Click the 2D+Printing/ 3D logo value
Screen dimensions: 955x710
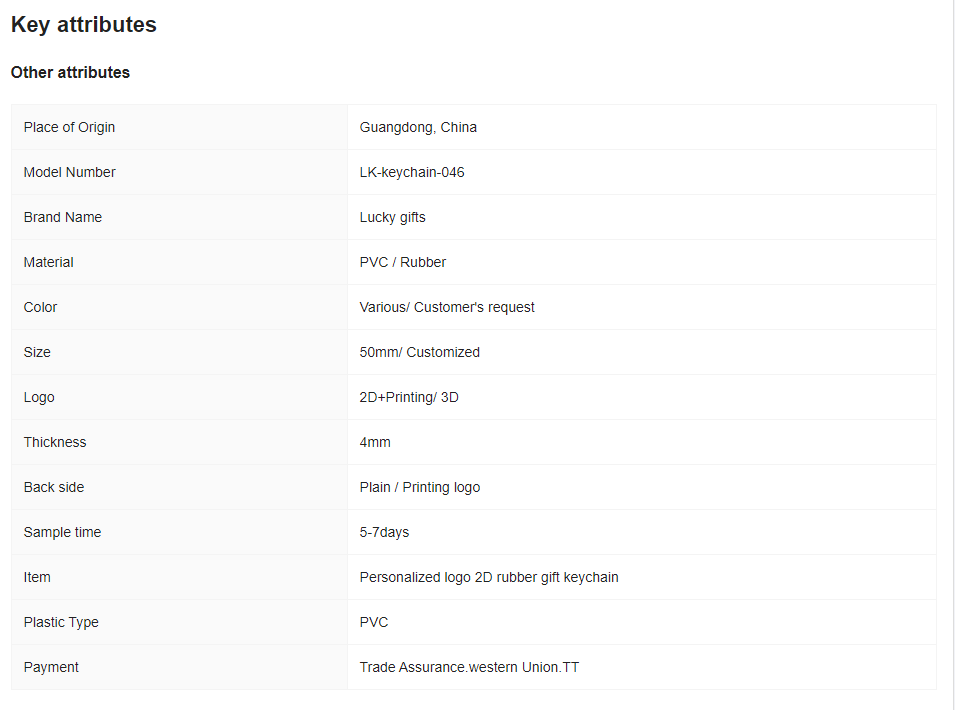(x=409, y=398)
